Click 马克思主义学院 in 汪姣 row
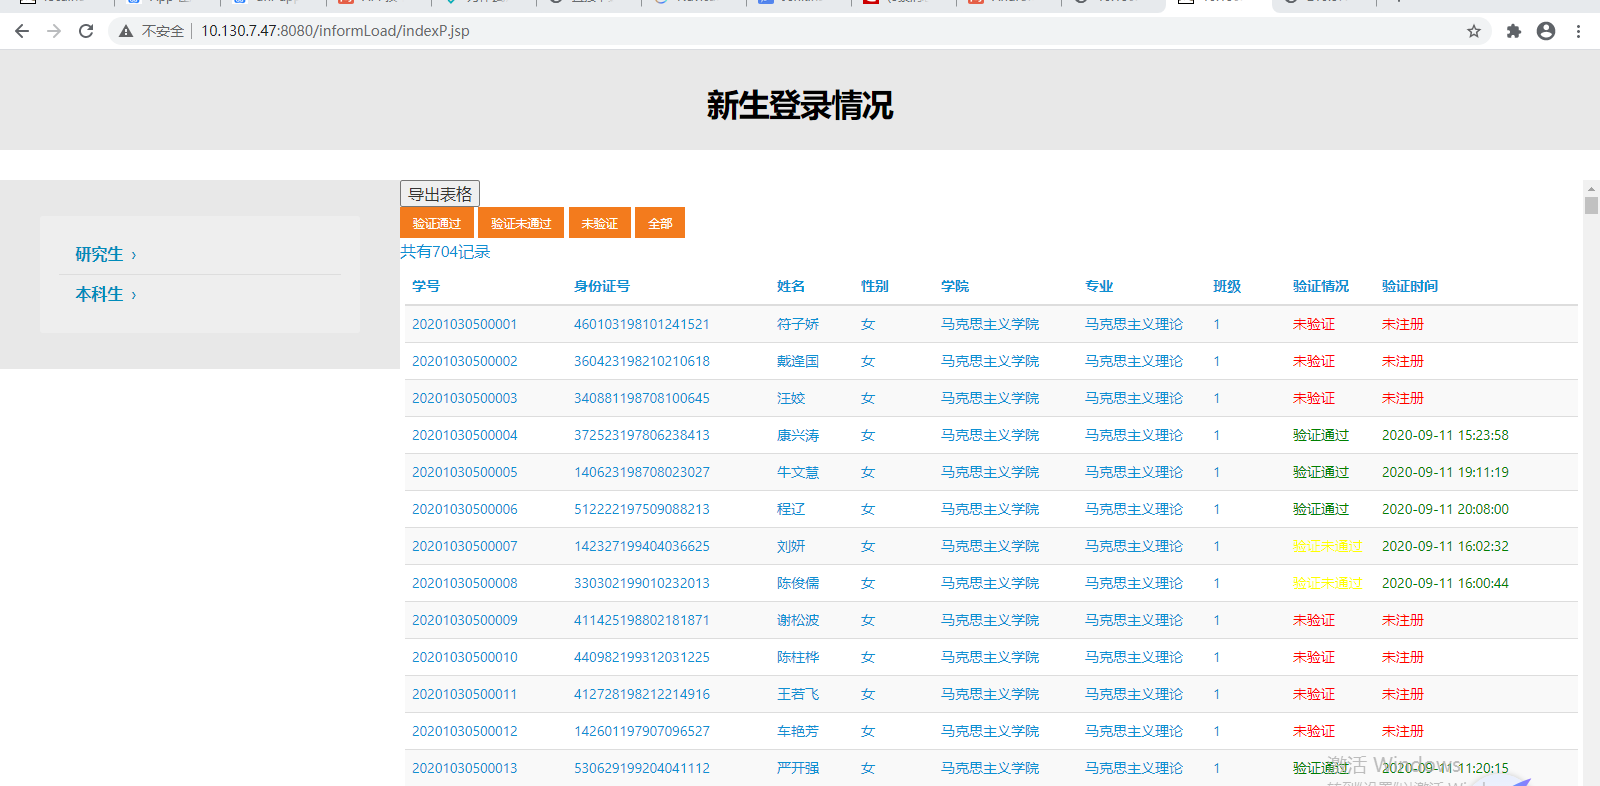This screenshot has width=1600, height=786. click(x=990, y=398)
